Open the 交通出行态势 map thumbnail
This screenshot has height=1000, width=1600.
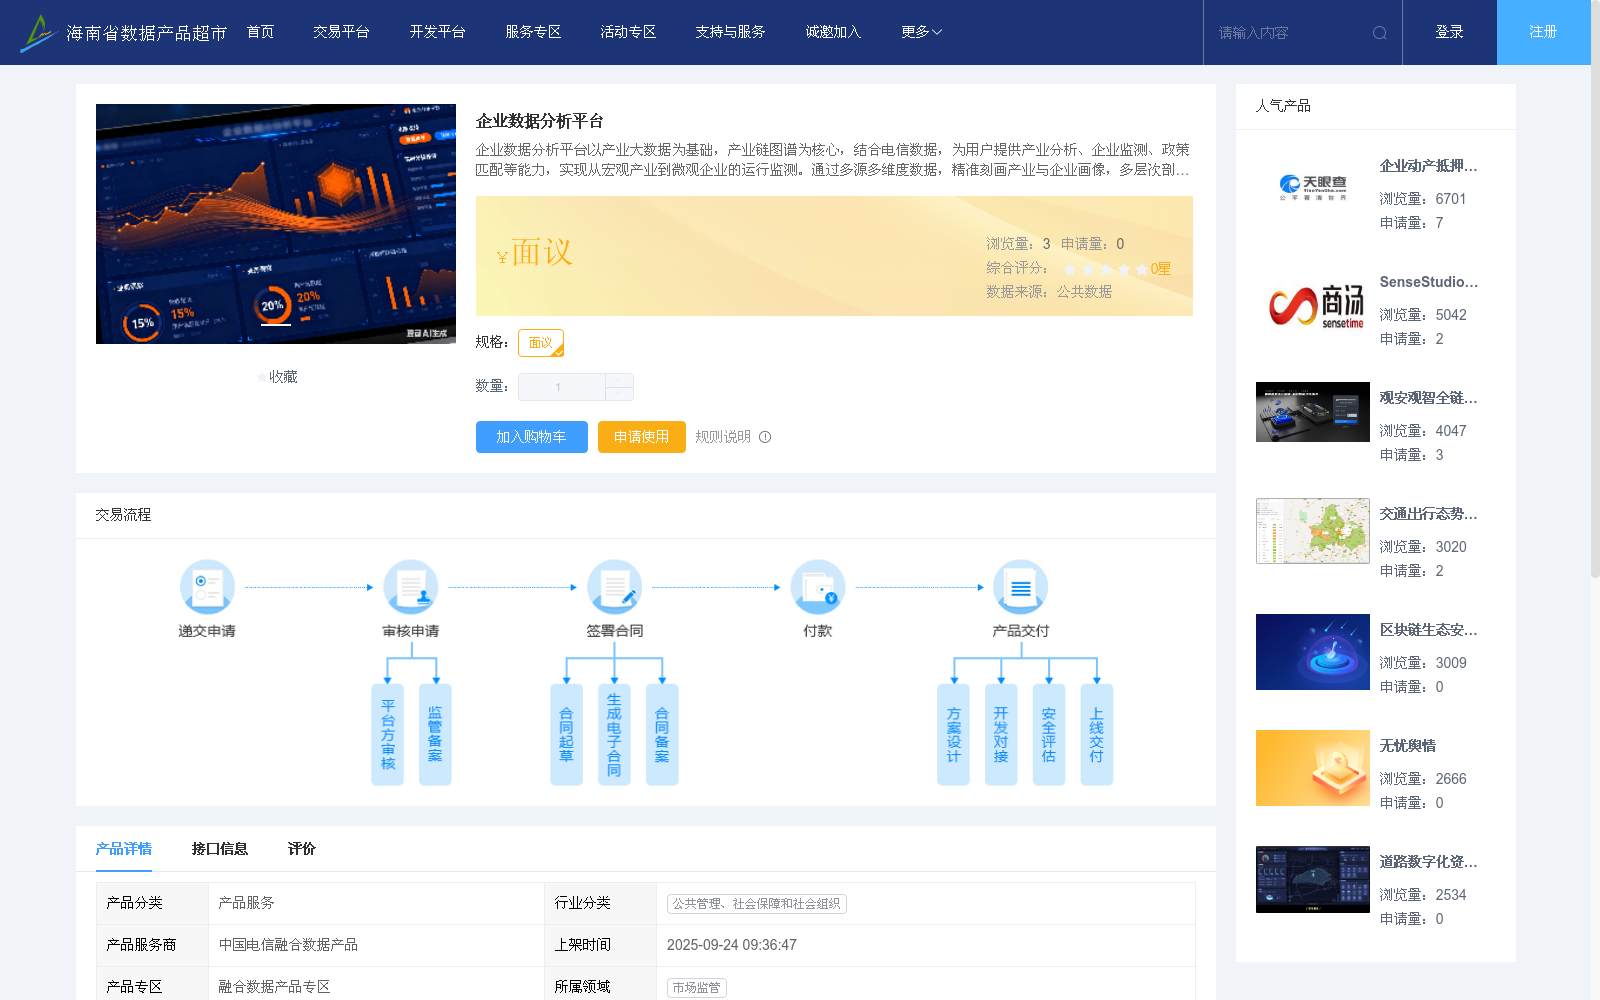click(1313, 531)
